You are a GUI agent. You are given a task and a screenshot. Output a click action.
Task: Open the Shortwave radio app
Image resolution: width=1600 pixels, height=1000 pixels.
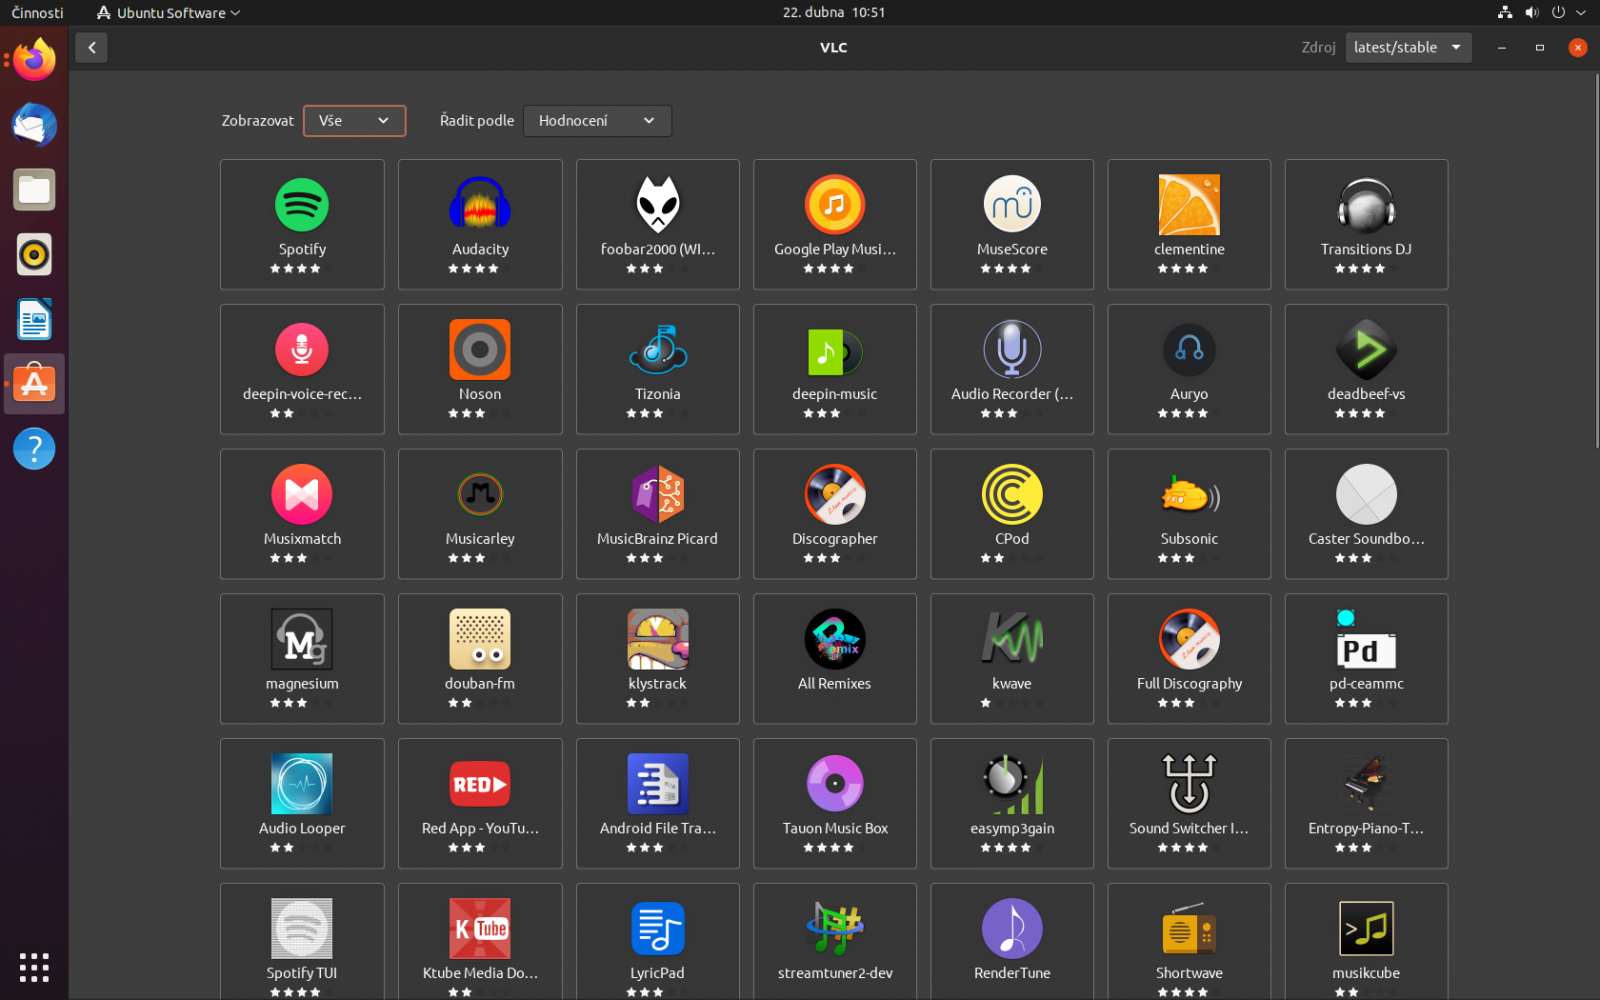click(1188, 940)
